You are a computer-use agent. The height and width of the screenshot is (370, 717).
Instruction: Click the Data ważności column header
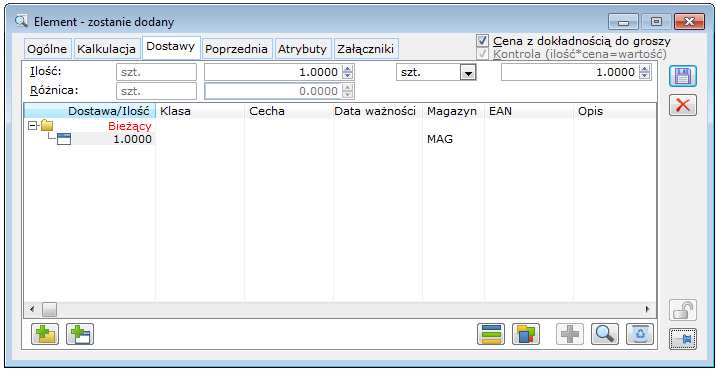click(x=378, y=111)
